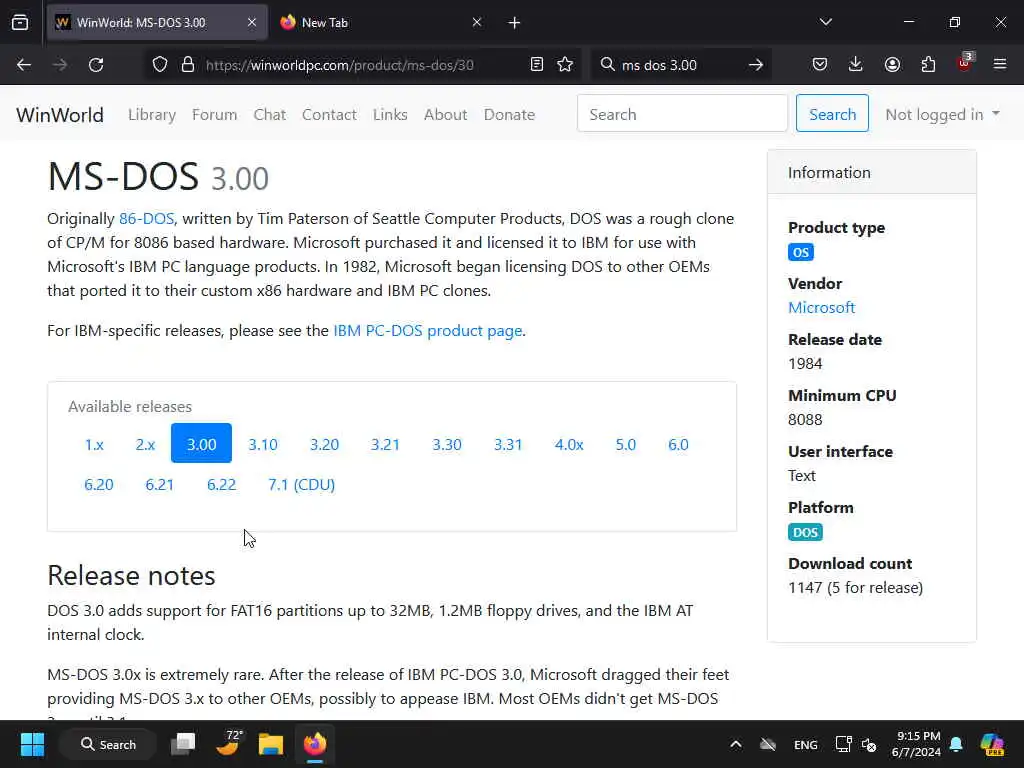Image resolution: width=1024 pixels, height=768 pixels.
Task: Expand the Not logged in dropdown
Action: [942, 115]
